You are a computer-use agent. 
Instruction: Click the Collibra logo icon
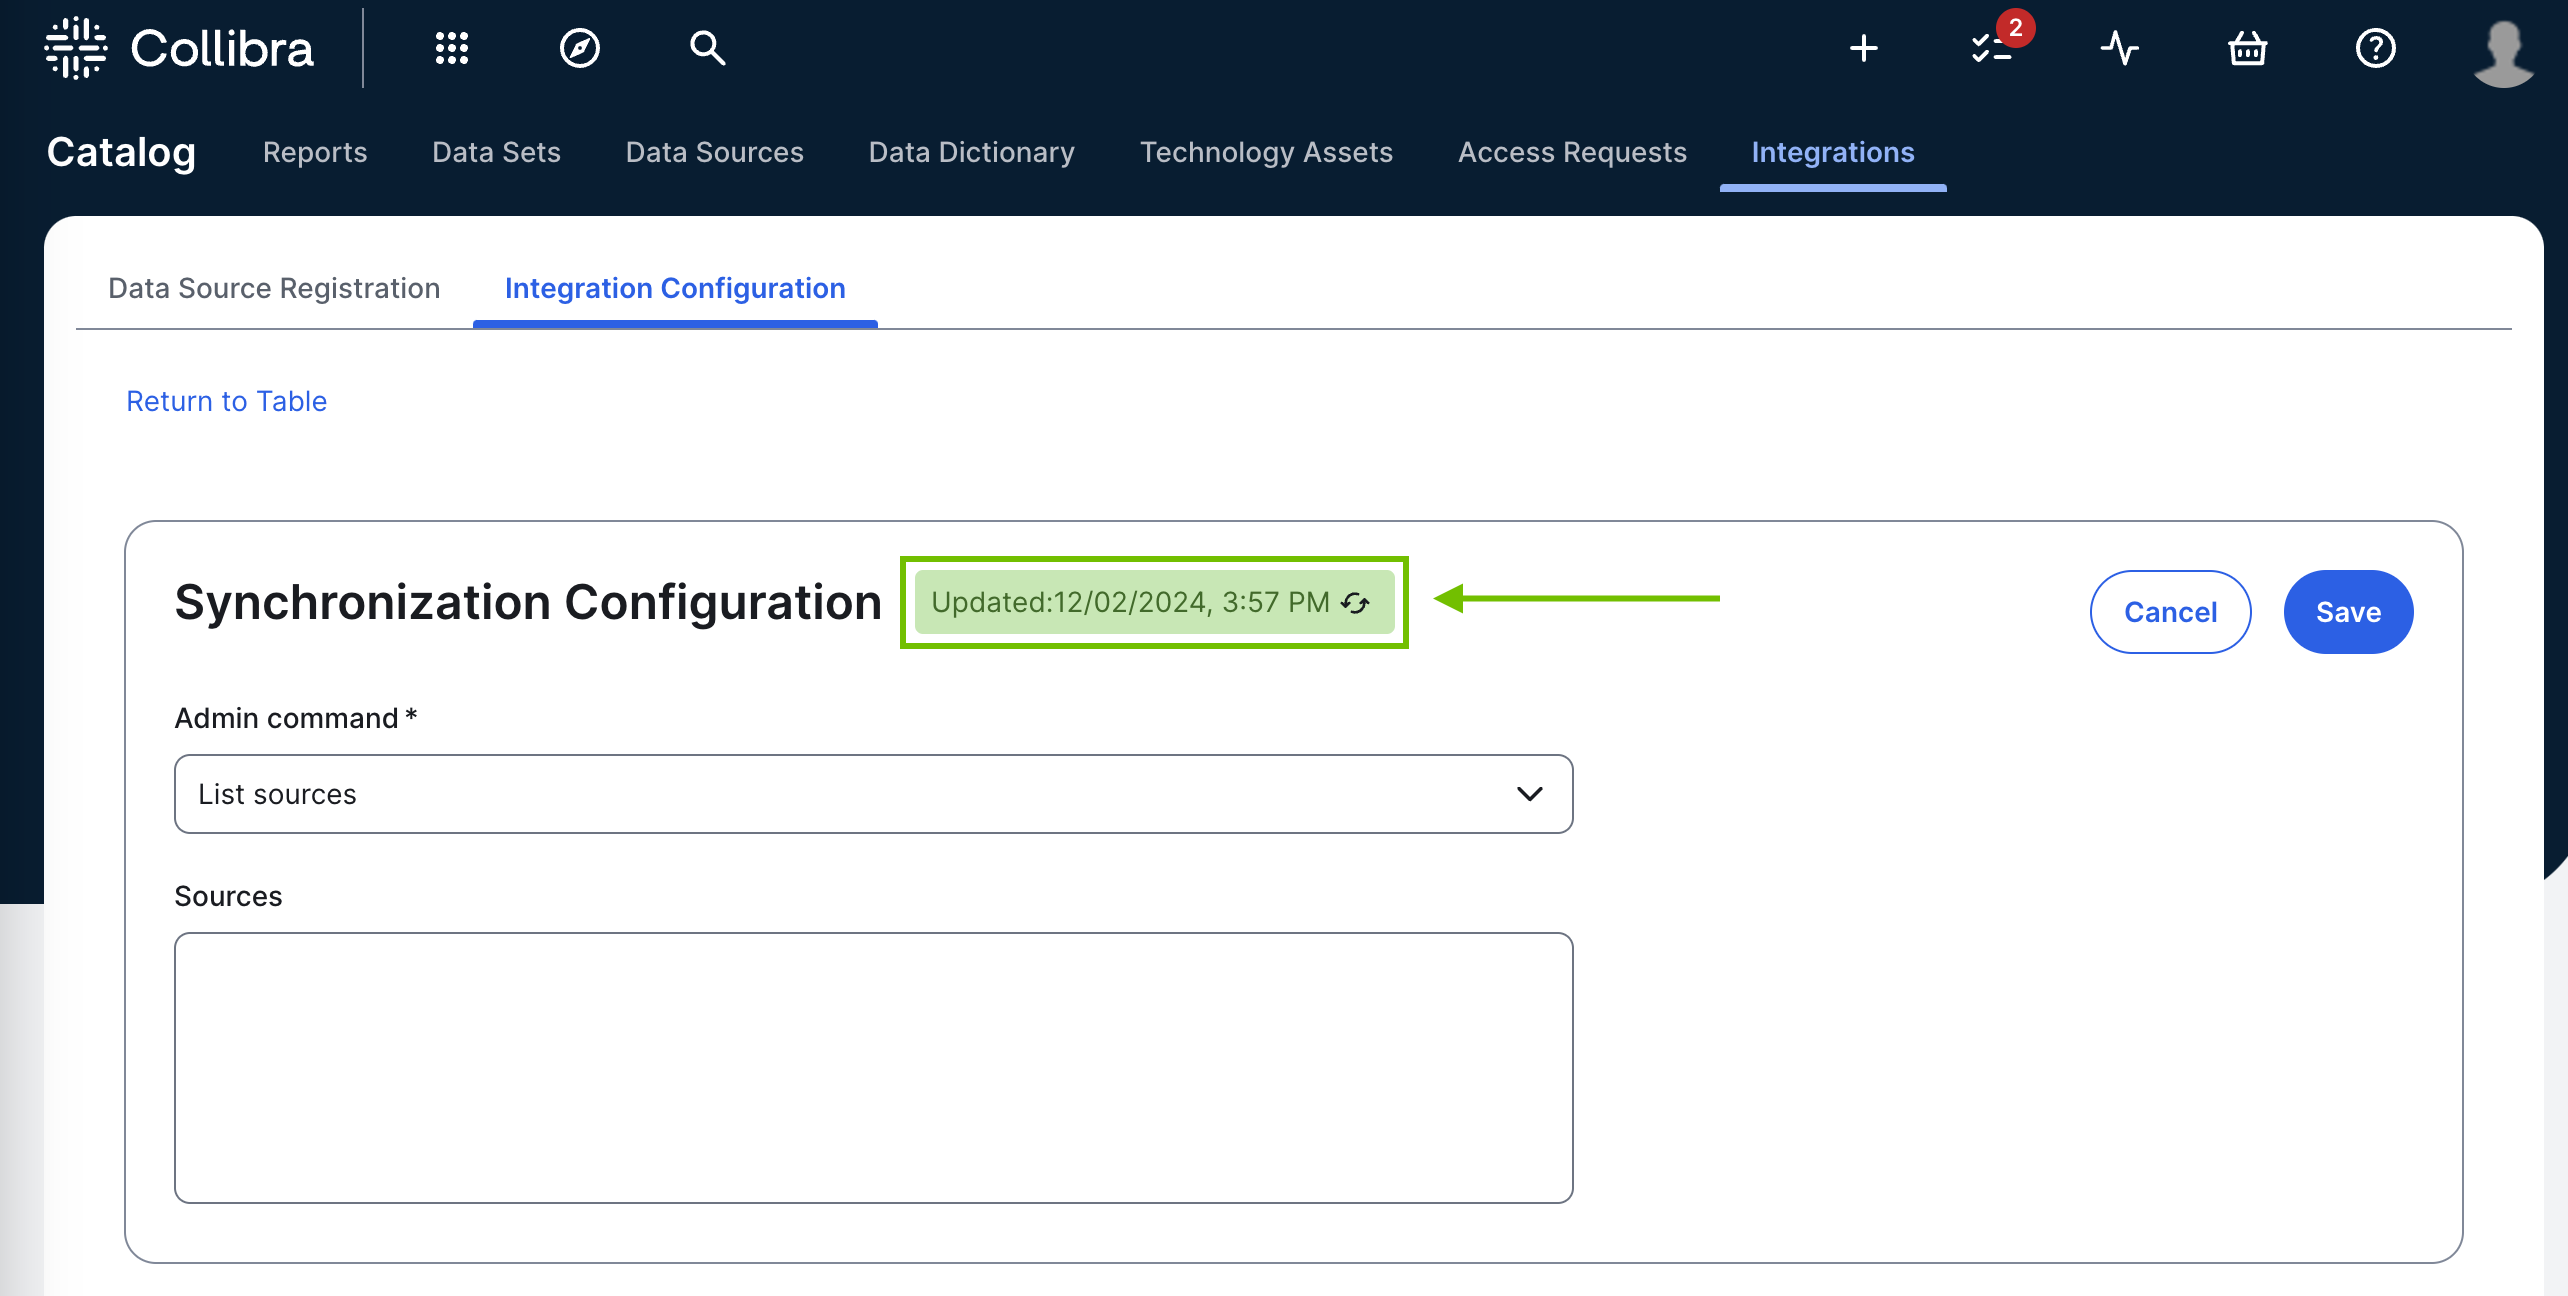click(76, 48)
